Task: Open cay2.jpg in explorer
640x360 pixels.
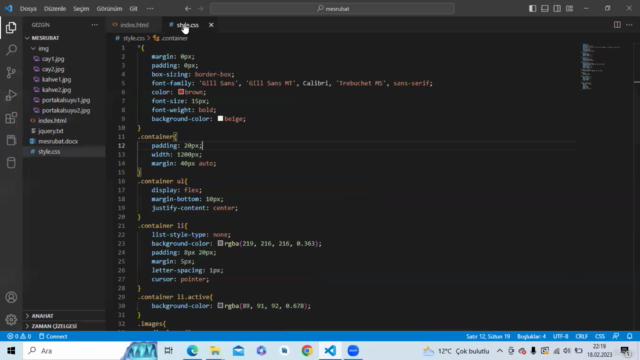Action: click(53, 69)
